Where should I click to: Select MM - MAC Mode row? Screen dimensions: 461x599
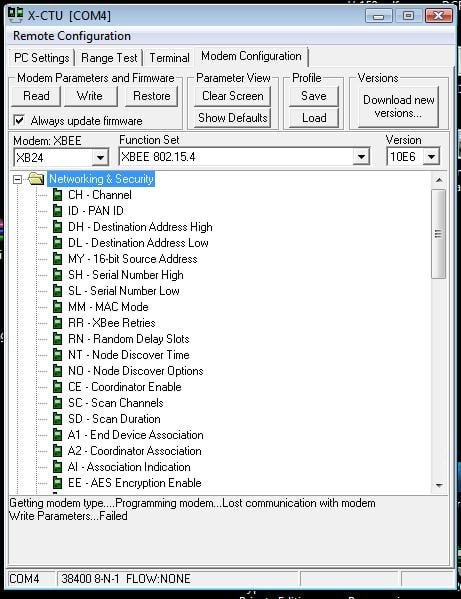[108, 307]
